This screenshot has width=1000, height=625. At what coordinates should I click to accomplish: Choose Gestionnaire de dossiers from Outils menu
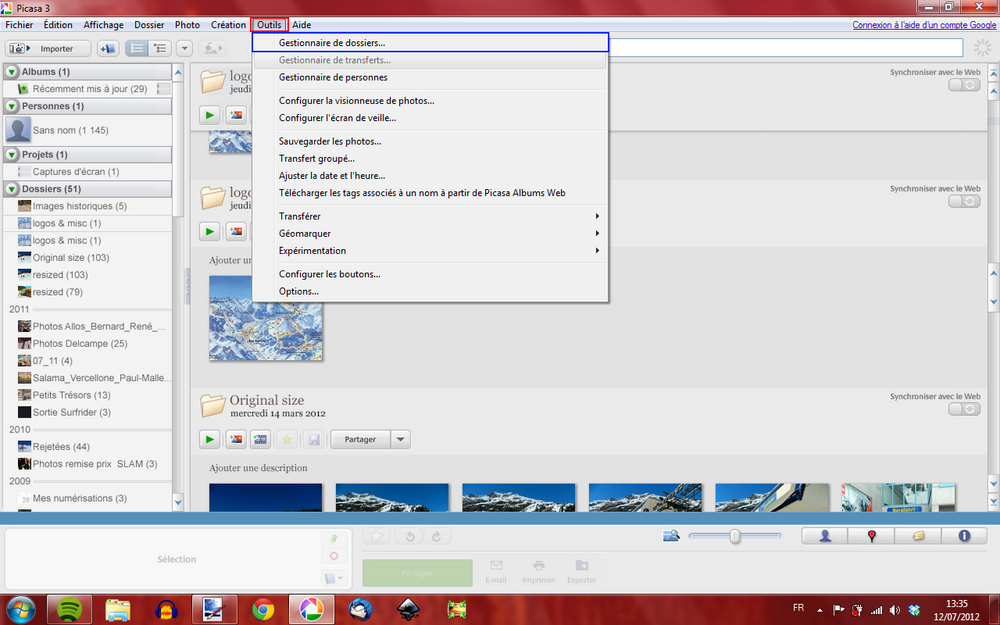pos(430,43)
